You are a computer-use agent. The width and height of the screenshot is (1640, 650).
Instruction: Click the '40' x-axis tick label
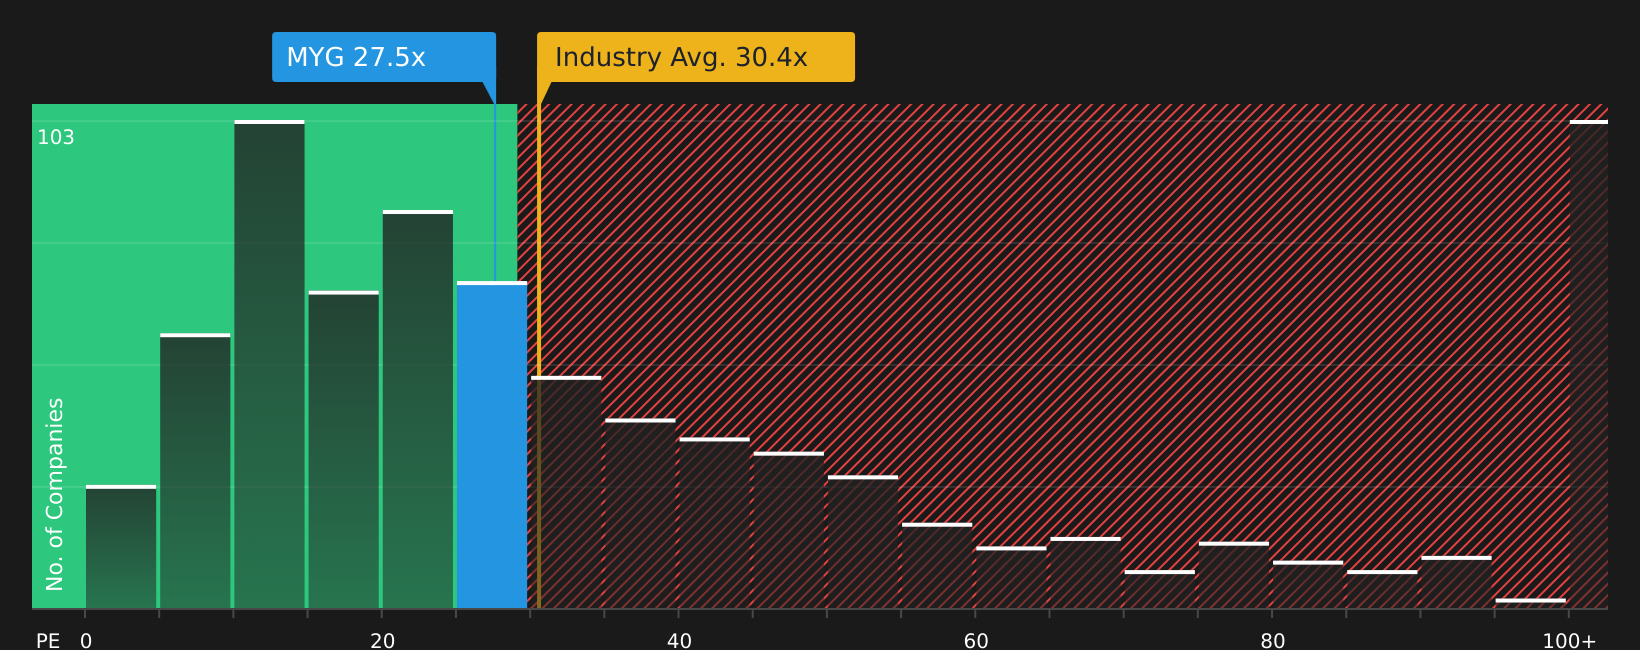click(x=679, y=641)
